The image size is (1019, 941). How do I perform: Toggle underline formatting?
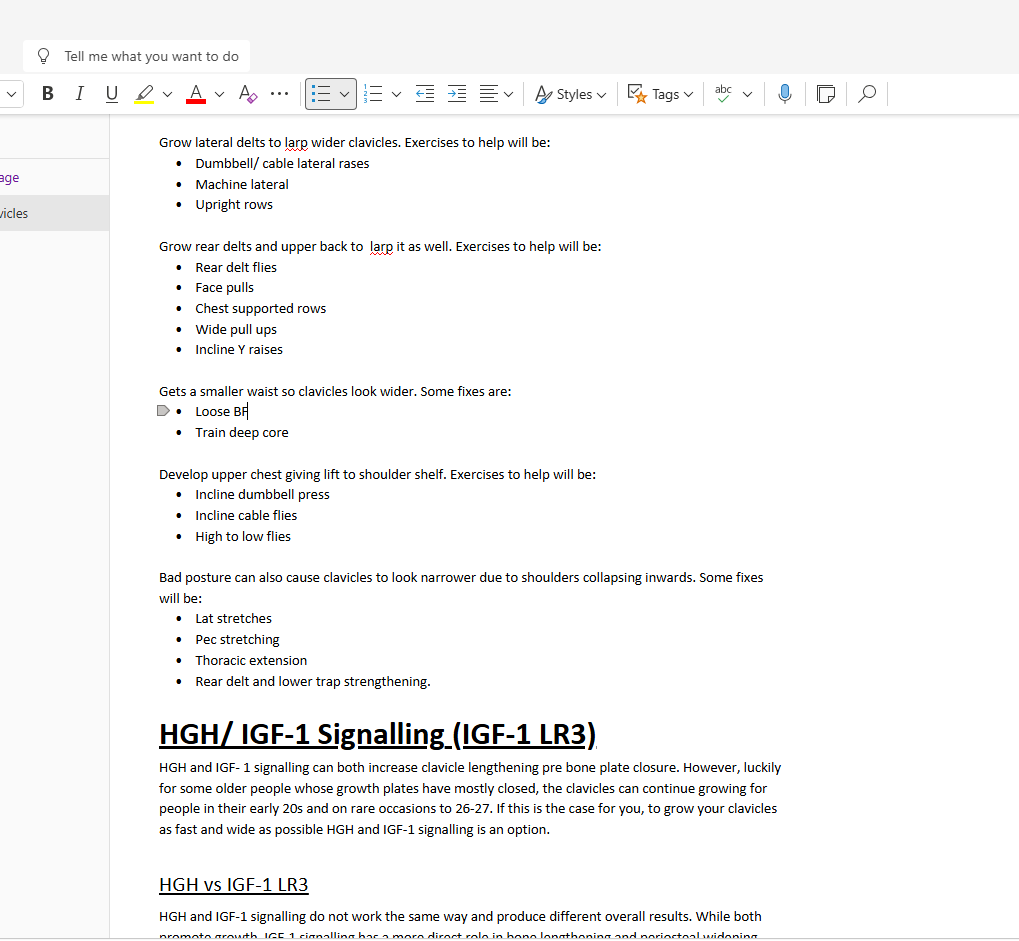[111, 94]
